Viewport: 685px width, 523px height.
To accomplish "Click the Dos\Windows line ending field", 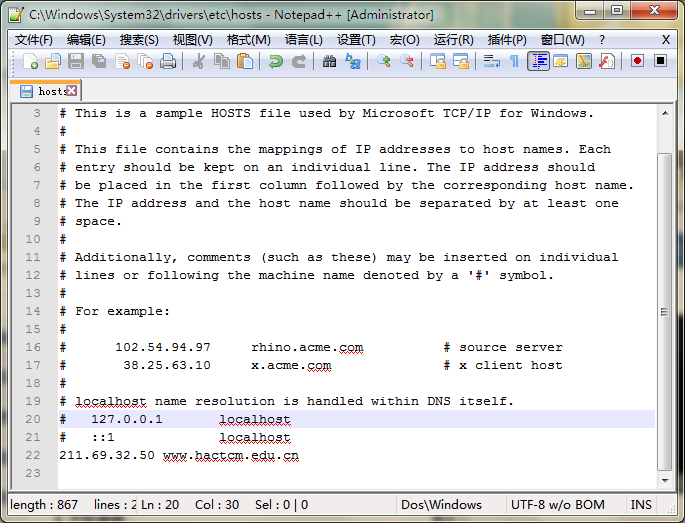I will 441,505.
